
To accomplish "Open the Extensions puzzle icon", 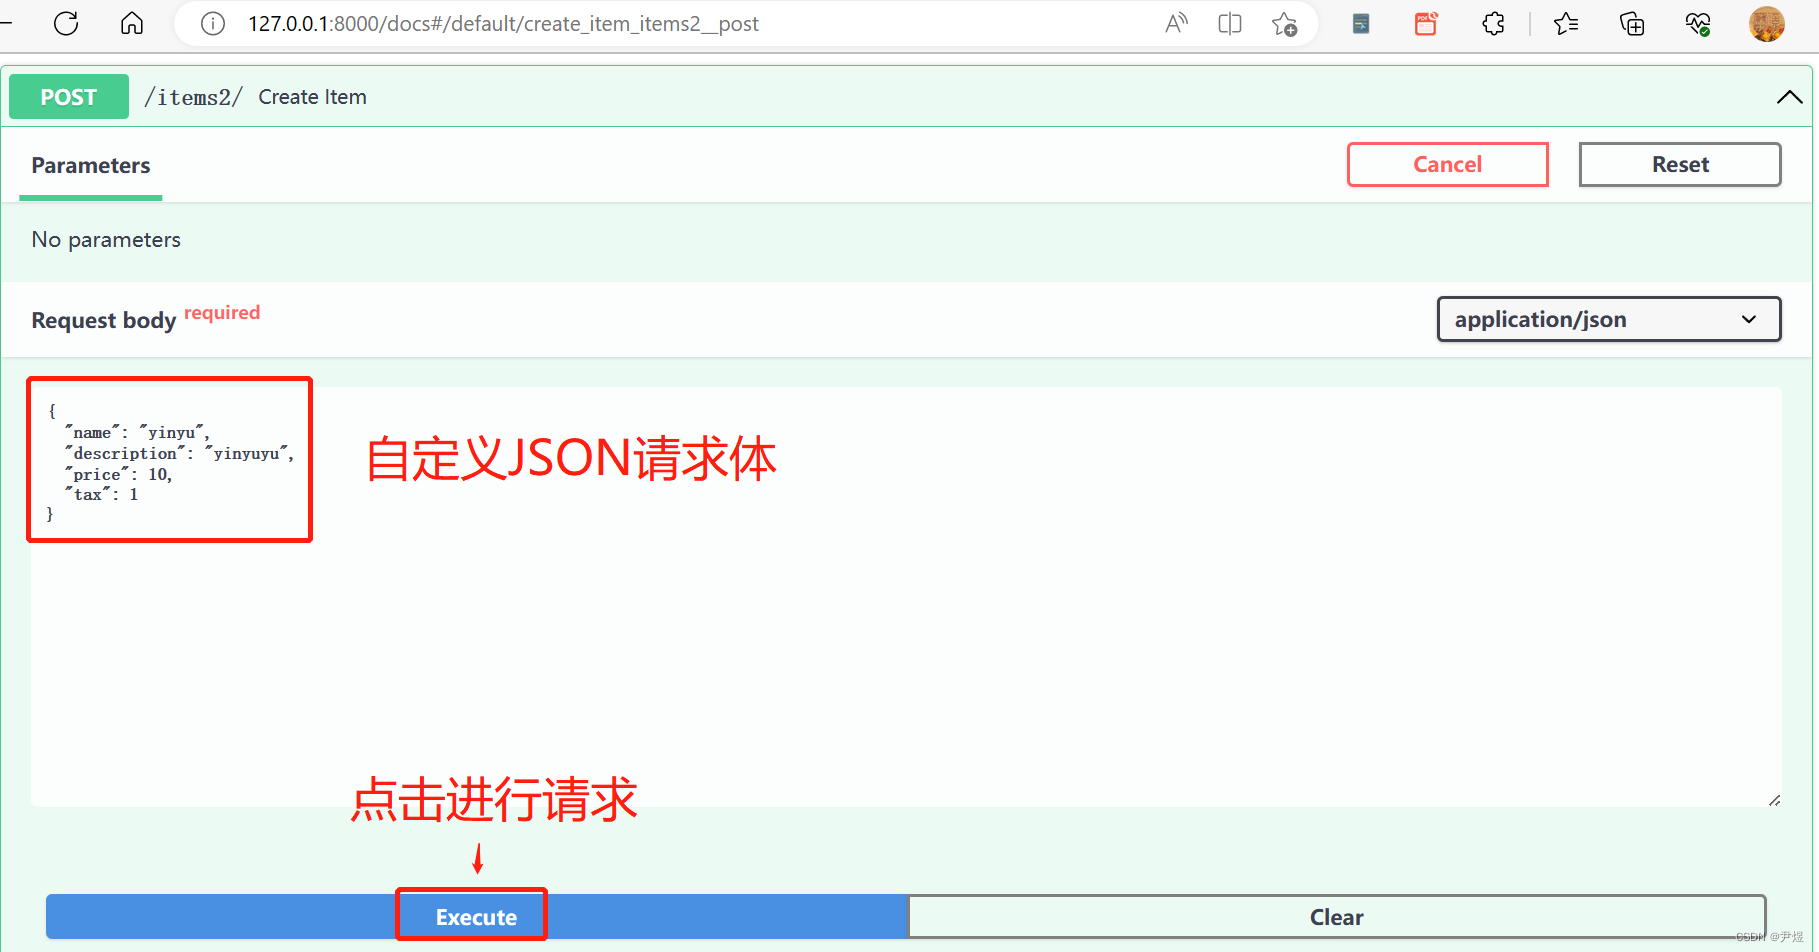I will coord(1493,23).
